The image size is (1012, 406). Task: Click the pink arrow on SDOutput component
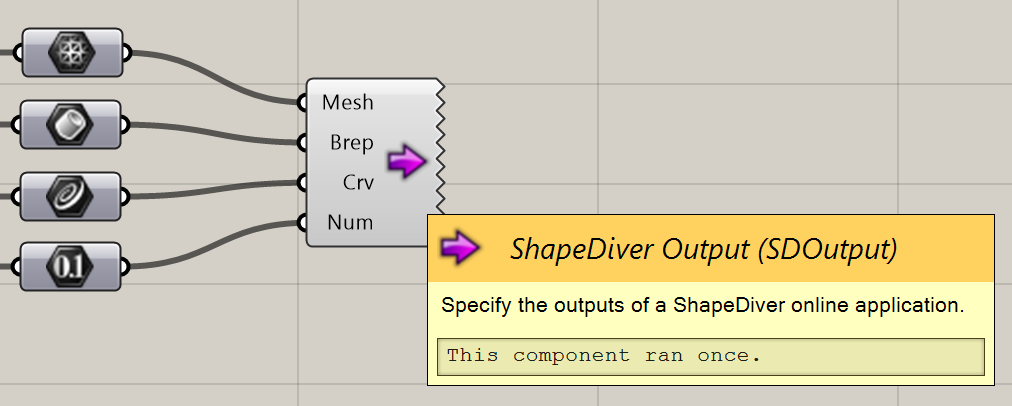[406, 161]
